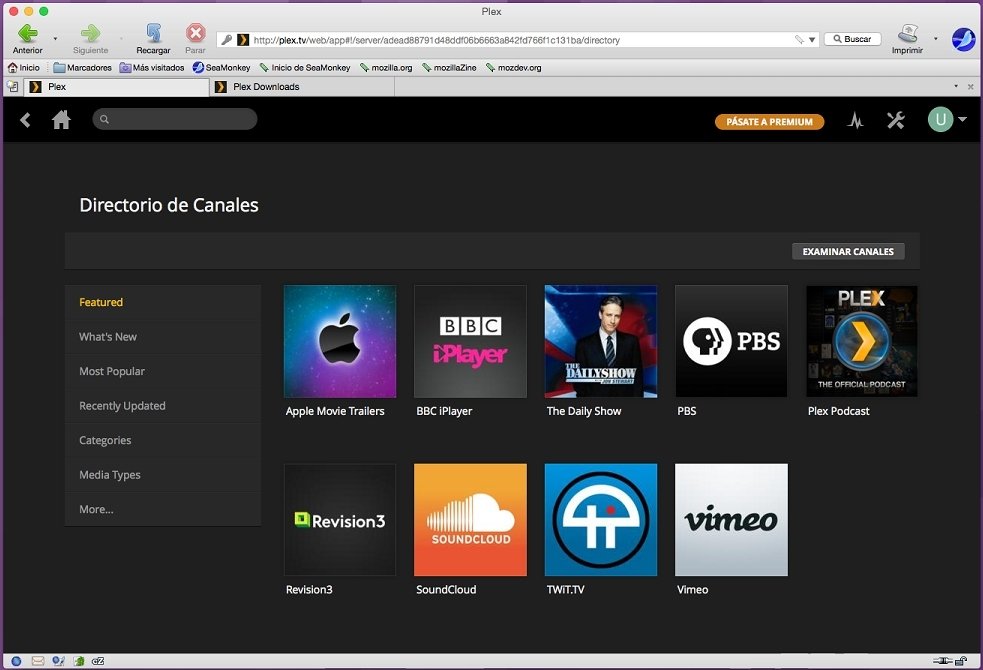
Task: Open Plex settings wrench icon
Action: click(x=896, y=120)
